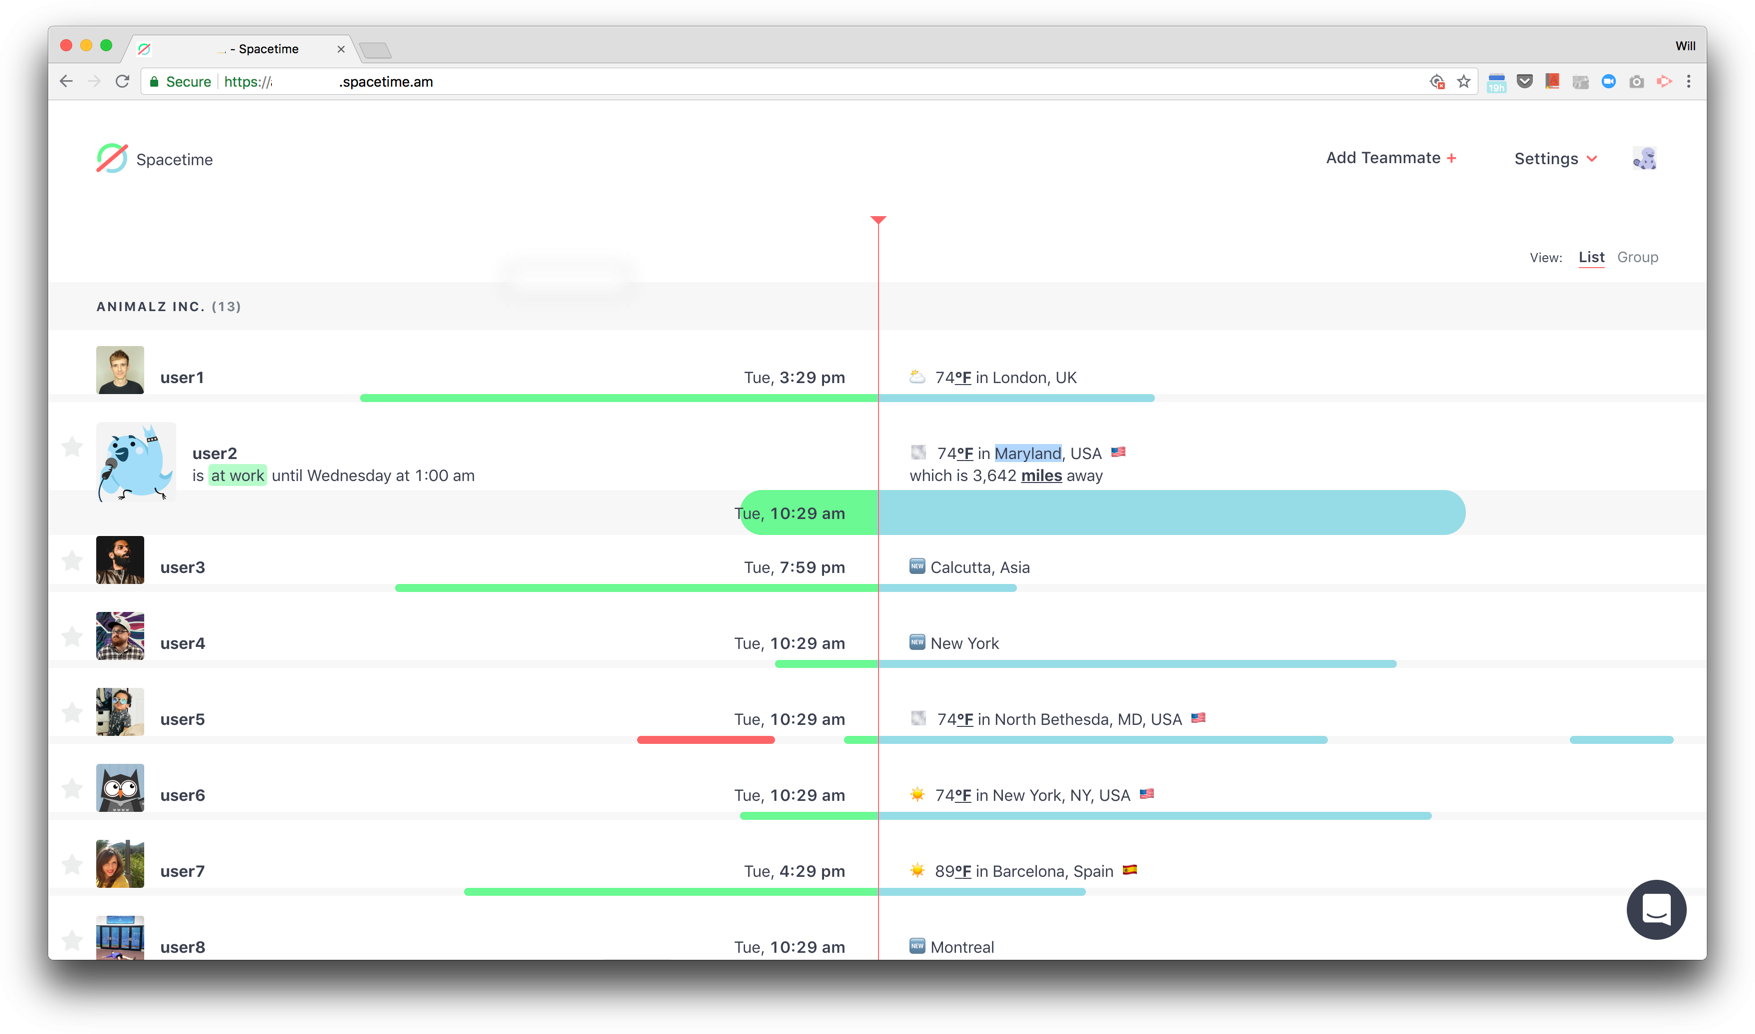The image size is (1755, 1034).
Task: Click user2's blue bird avatar
Action: coord(136,462)
